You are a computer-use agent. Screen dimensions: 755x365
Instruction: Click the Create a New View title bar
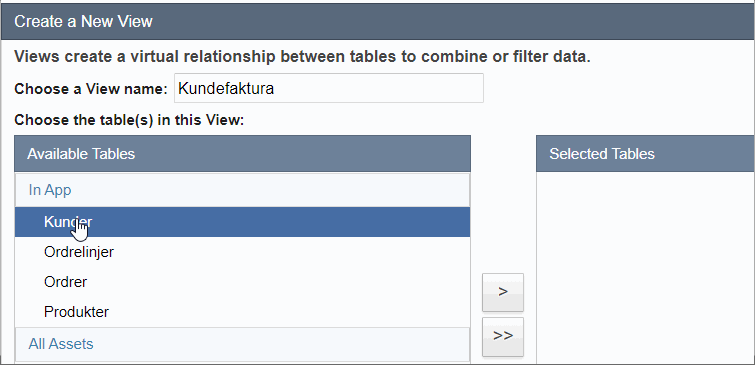coord(378,21)
